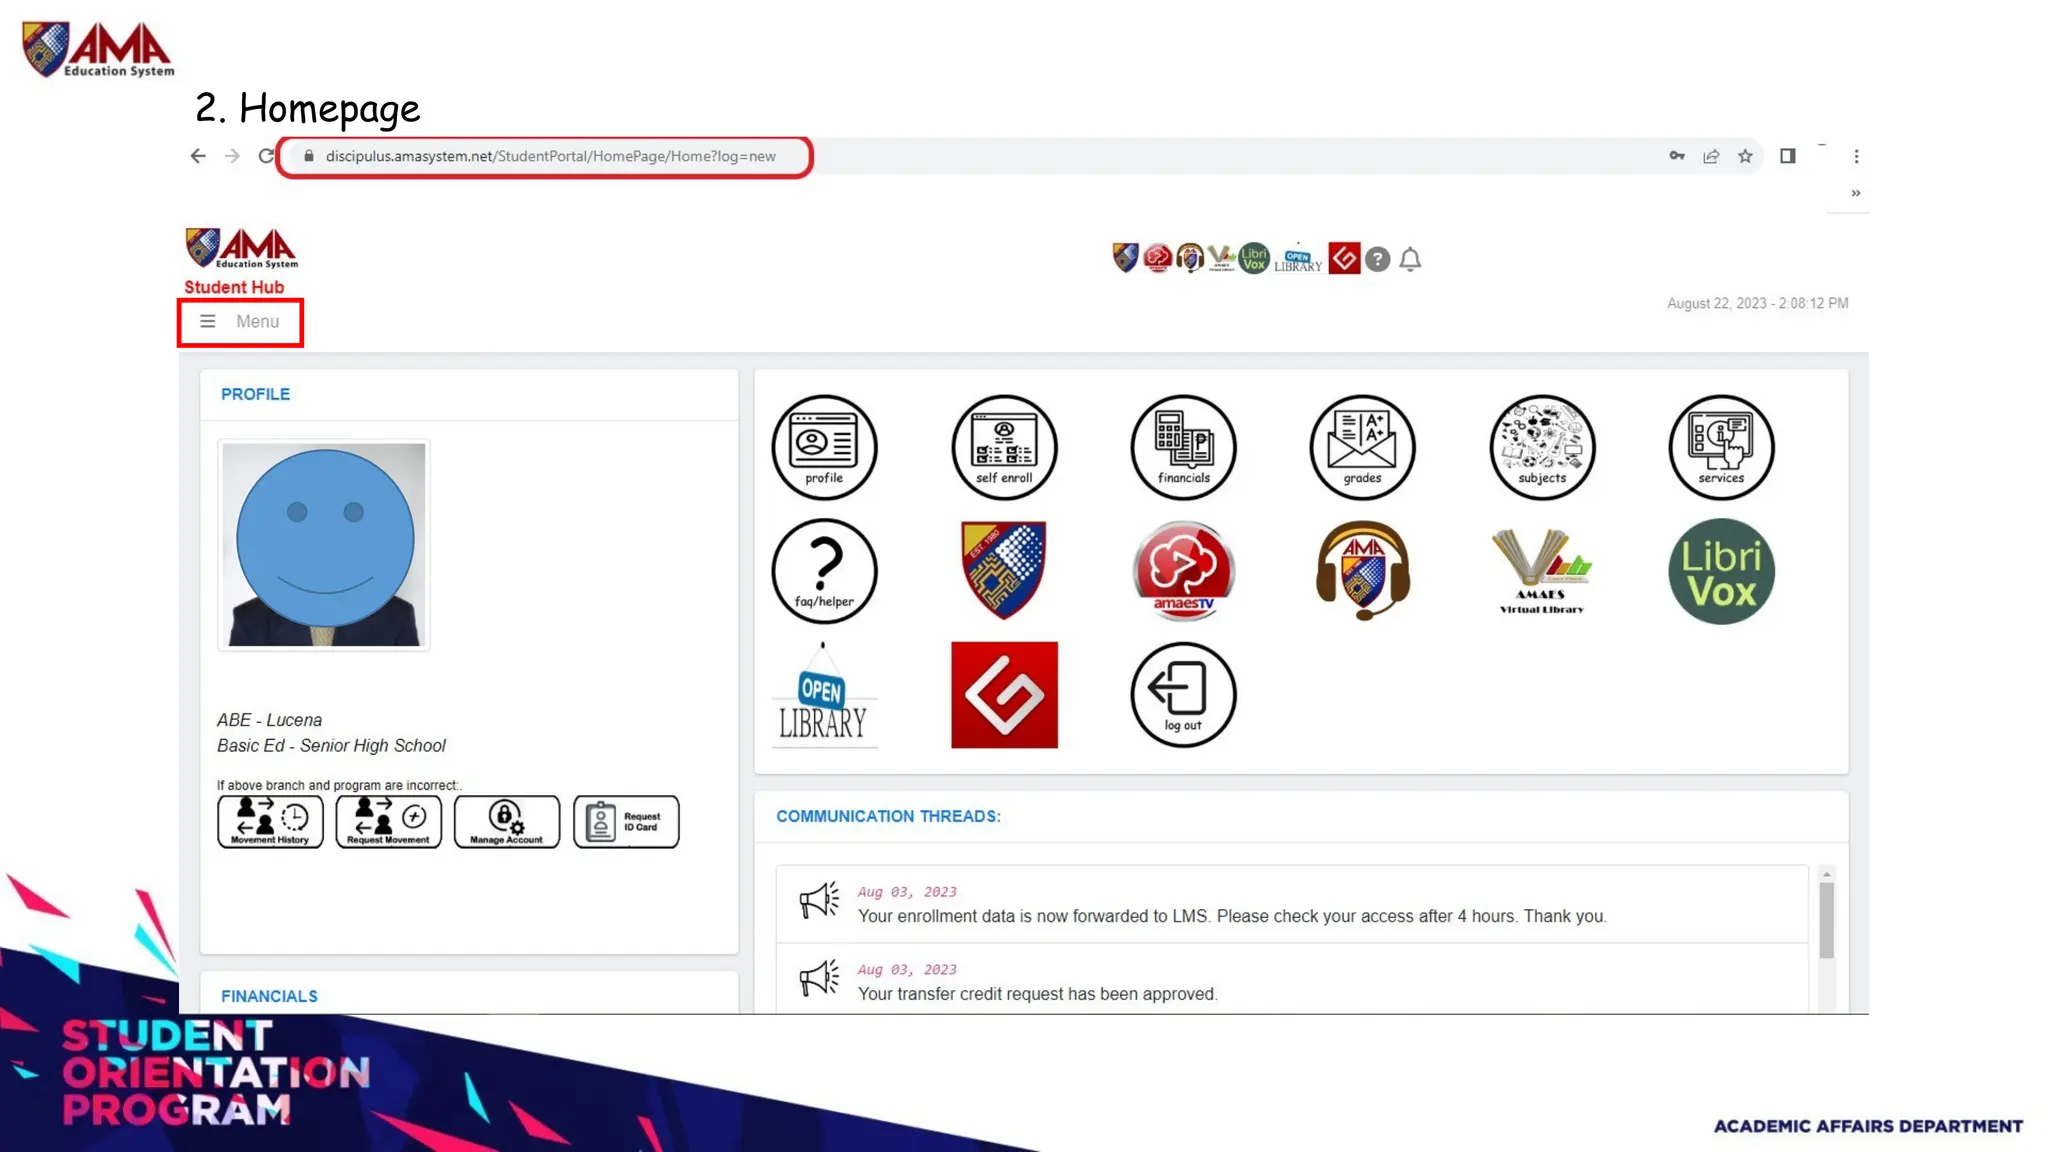Click the small LibriVox icon in header
The image size is (2048, 1152).
1254,259
